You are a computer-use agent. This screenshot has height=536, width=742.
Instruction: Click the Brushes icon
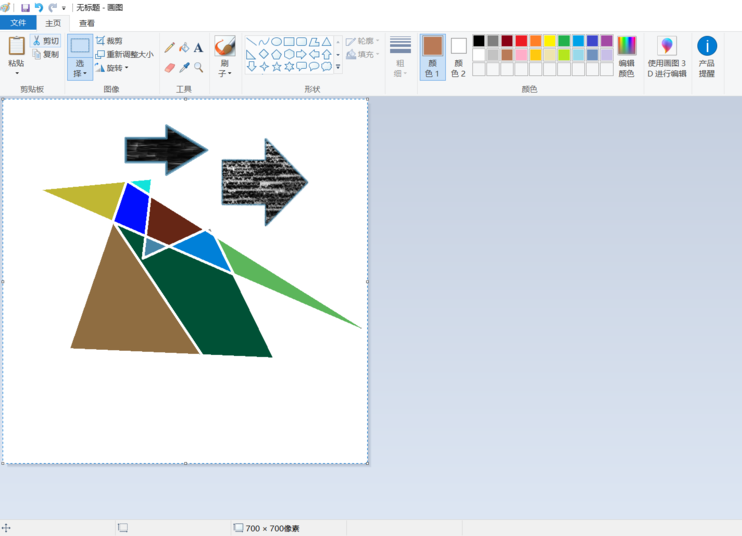225,46
